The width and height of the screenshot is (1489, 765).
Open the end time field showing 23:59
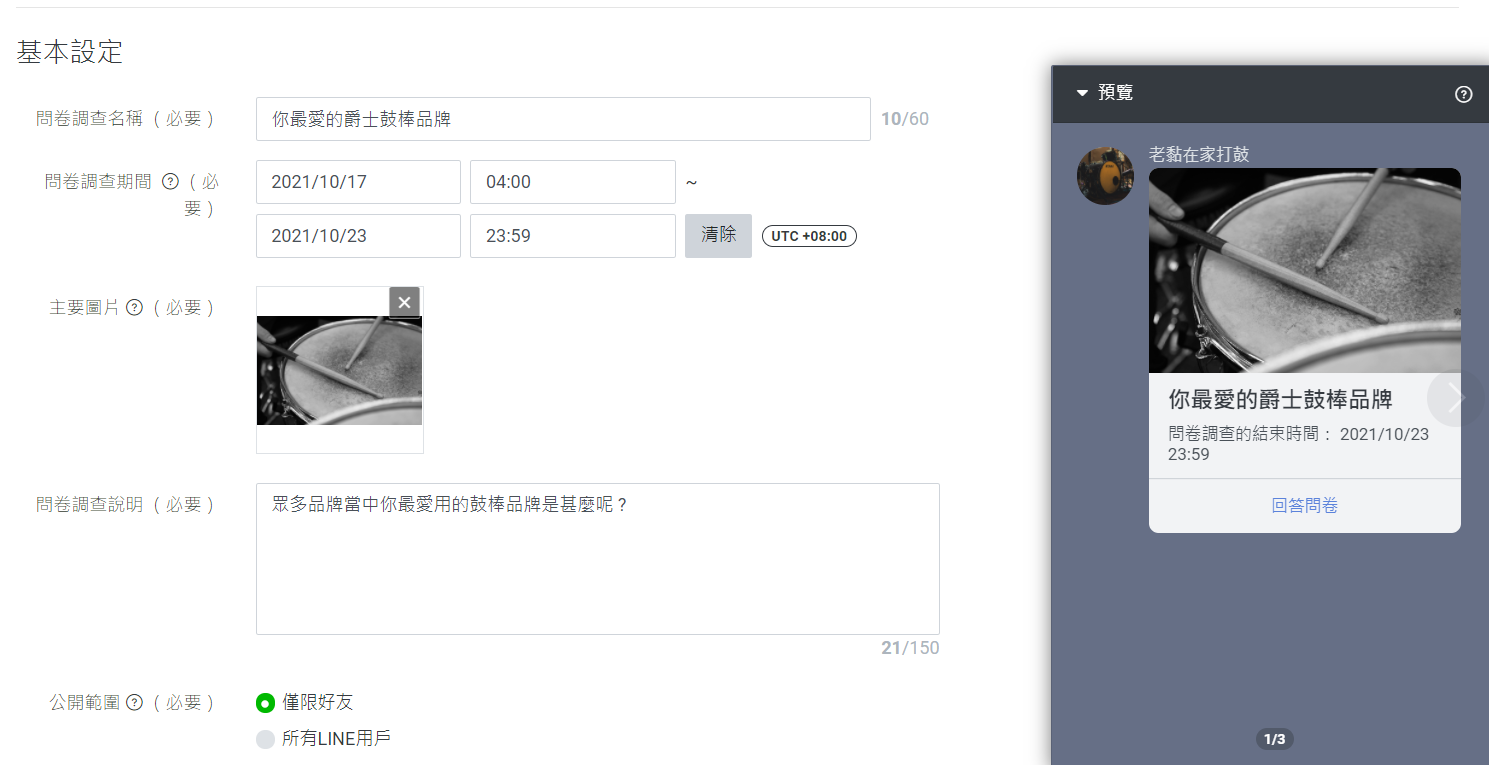tap(572, 236)
